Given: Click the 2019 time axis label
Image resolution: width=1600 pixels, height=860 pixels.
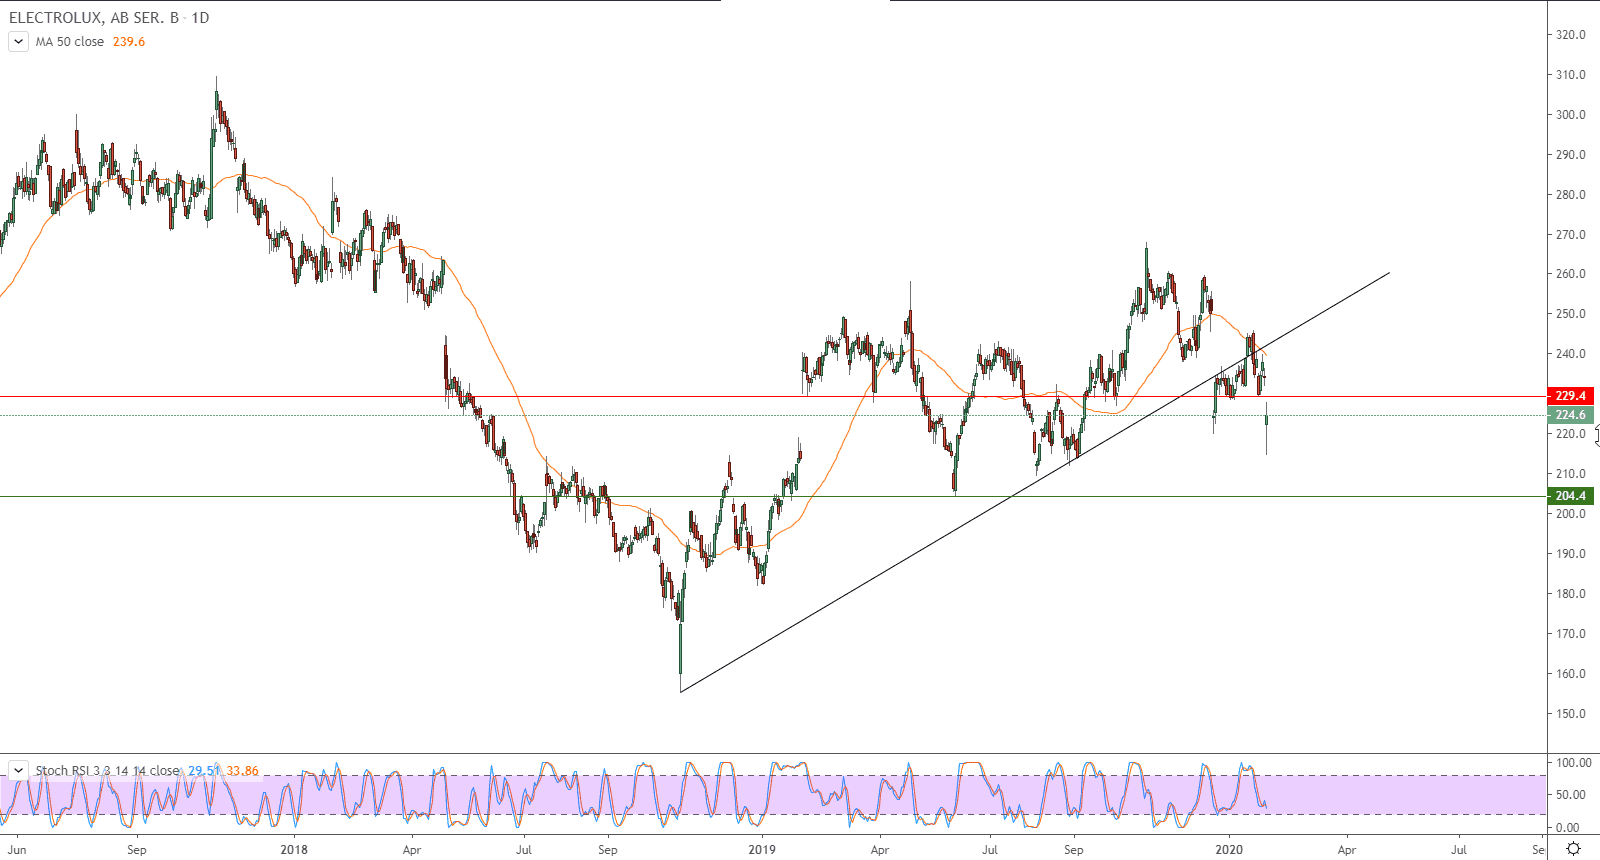Looking at the screenshot, I should coord(762,850).
